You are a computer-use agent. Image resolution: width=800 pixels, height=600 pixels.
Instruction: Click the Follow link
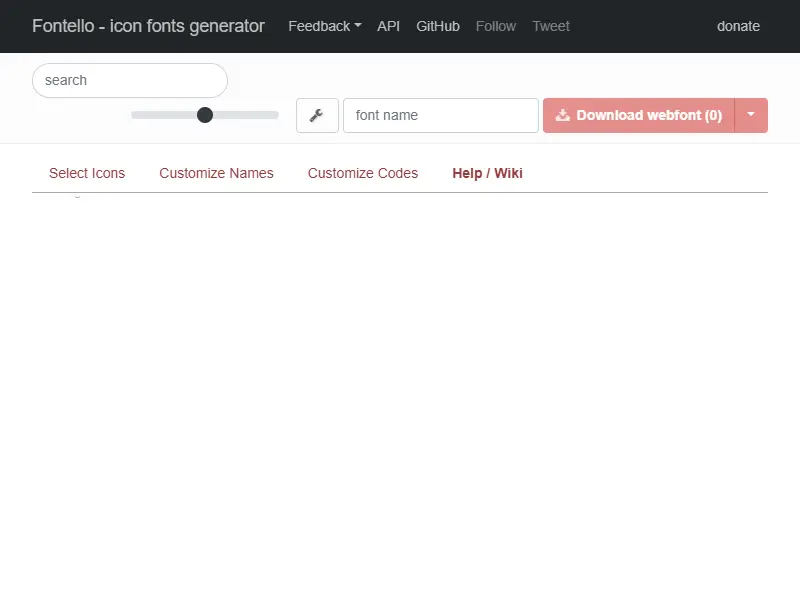coord(496,26)
